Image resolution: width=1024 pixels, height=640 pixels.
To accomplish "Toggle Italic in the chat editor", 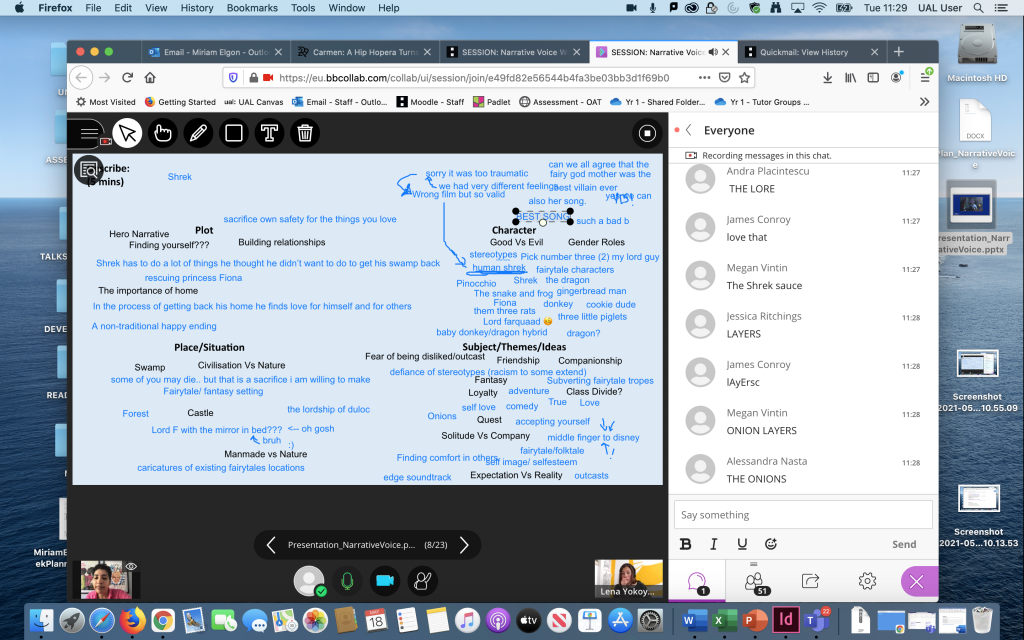I will 714,544.
